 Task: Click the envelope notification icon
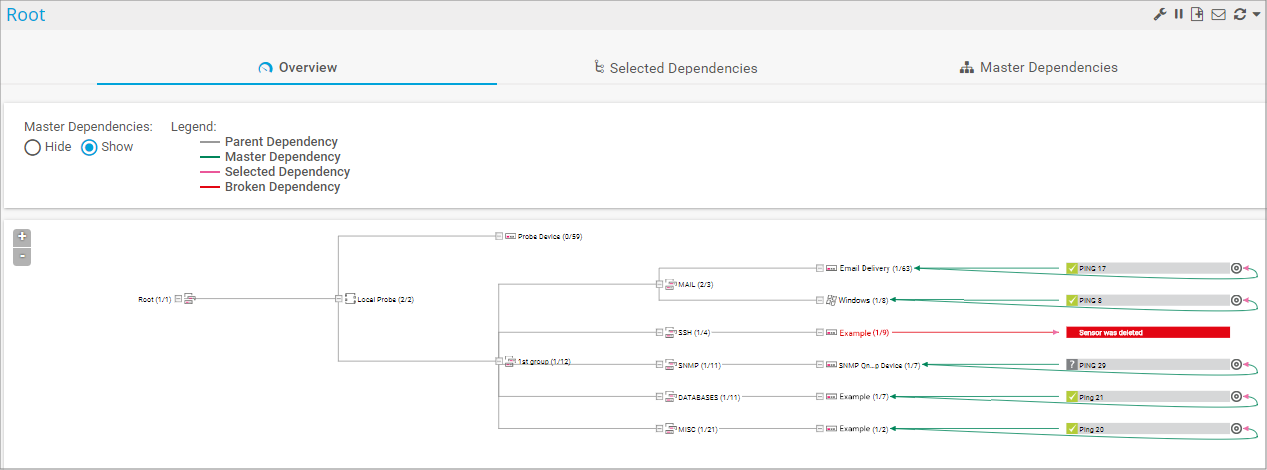point(1218,15)
